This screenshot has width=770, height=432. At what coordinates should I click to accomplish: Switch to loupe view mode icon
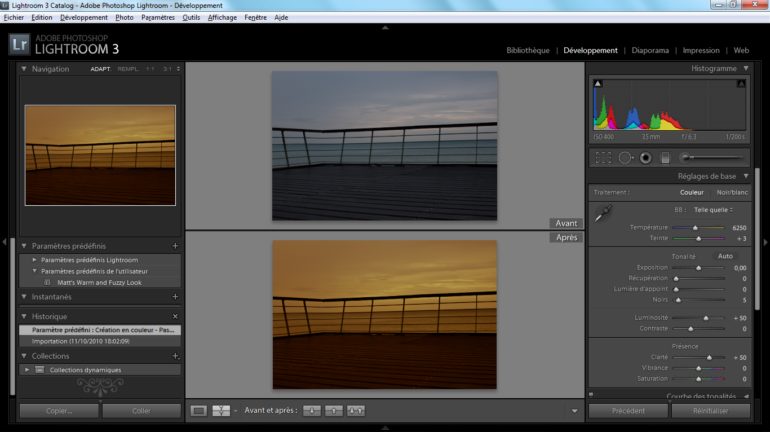pyautogui.click(x=199, y=410)
